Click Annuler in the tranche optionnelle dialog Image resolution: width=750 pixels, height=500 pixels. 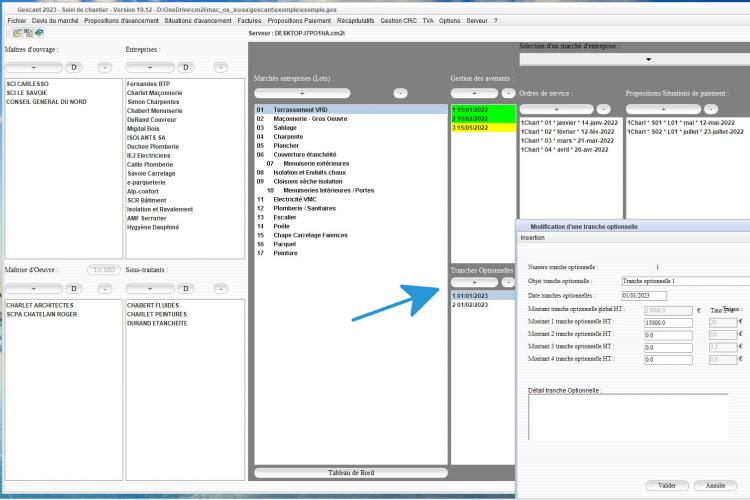[716, 486]
